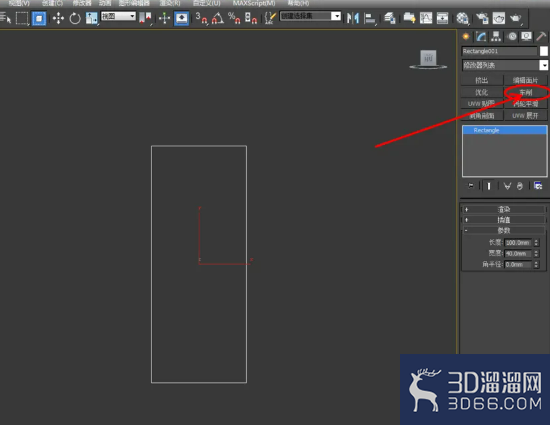The height and width of the screenshot is (425, 550).
Task: Switch to the Modify command panel tab
Action: tap(481, 36)
